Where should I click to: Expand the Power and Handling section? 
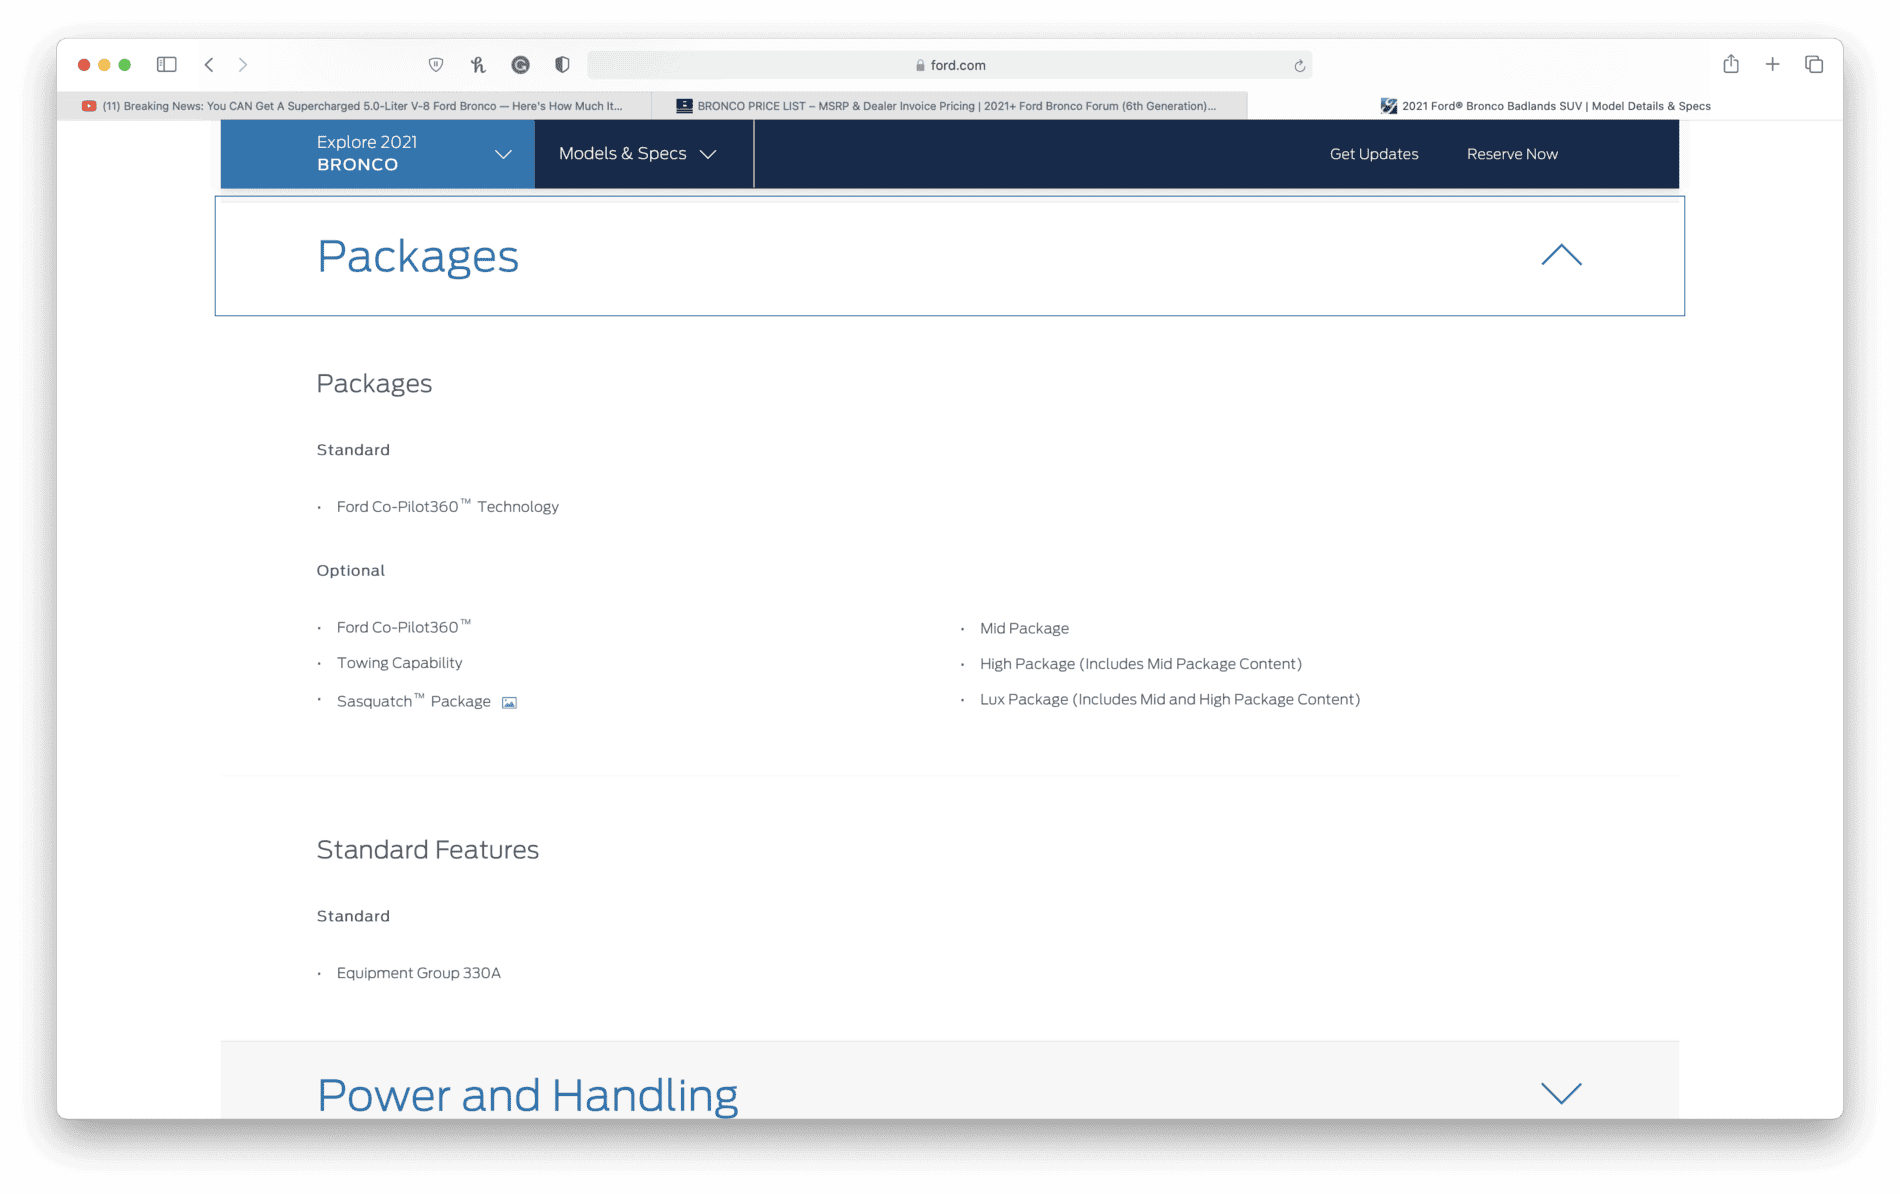pyautogui.click(x=1561, y=1093)
